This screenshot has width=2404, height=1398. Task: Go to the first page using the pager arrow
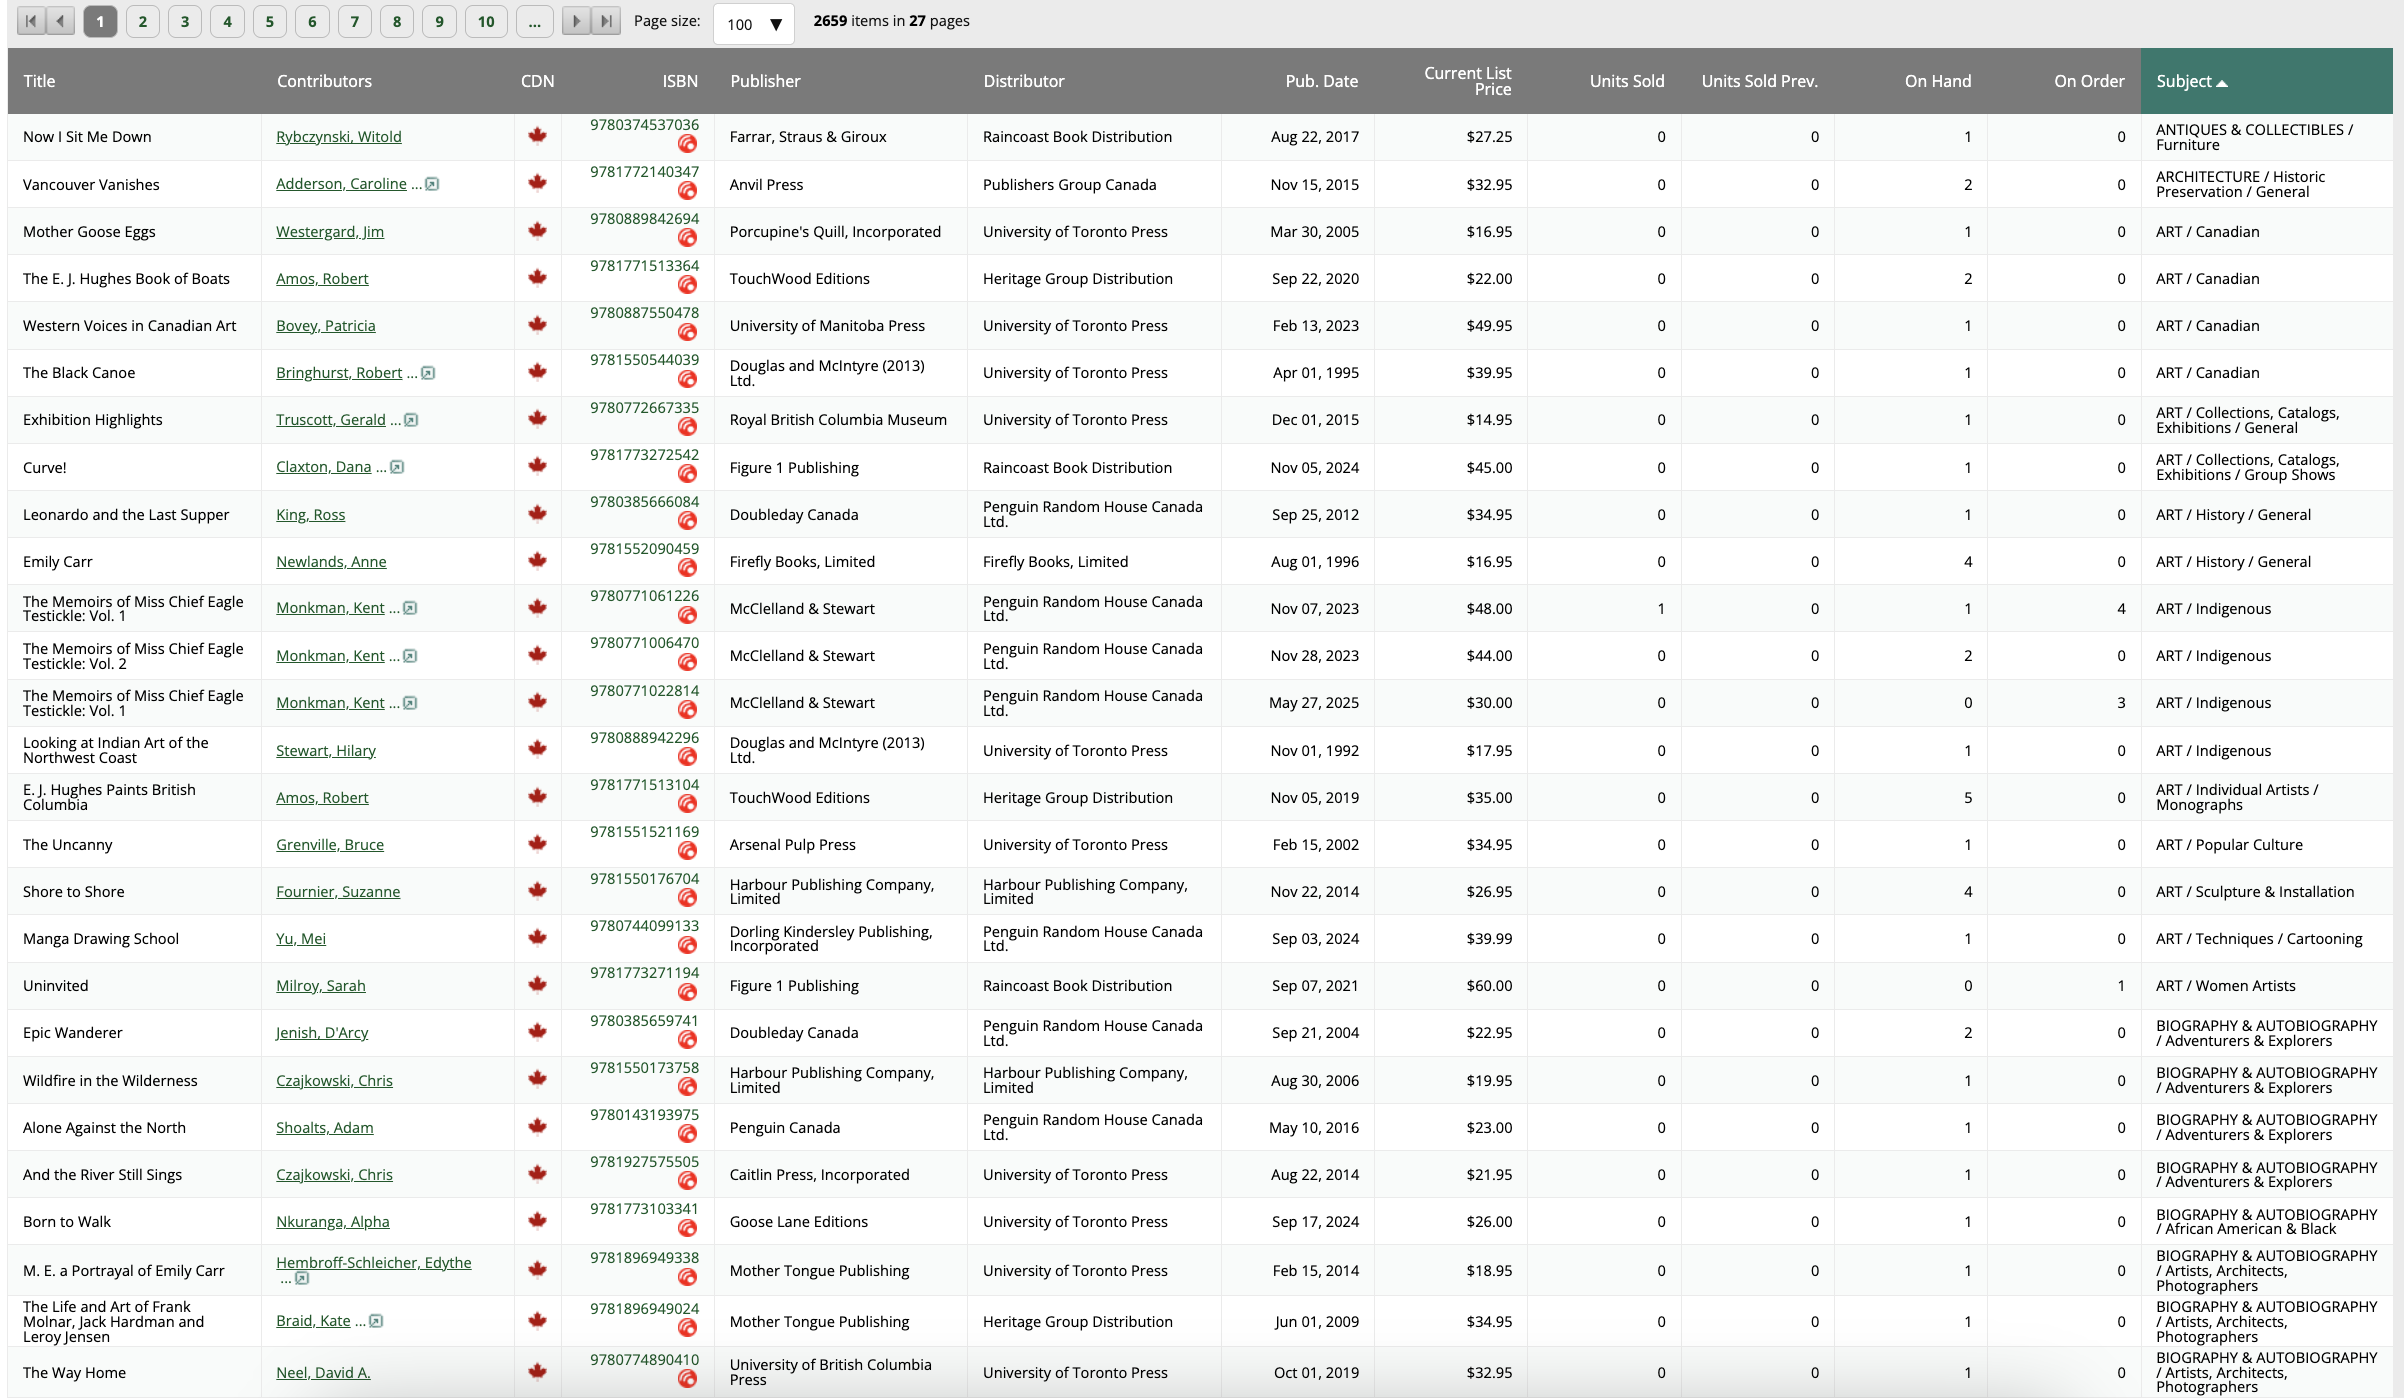pyautogui.click(x=31, y=21)
